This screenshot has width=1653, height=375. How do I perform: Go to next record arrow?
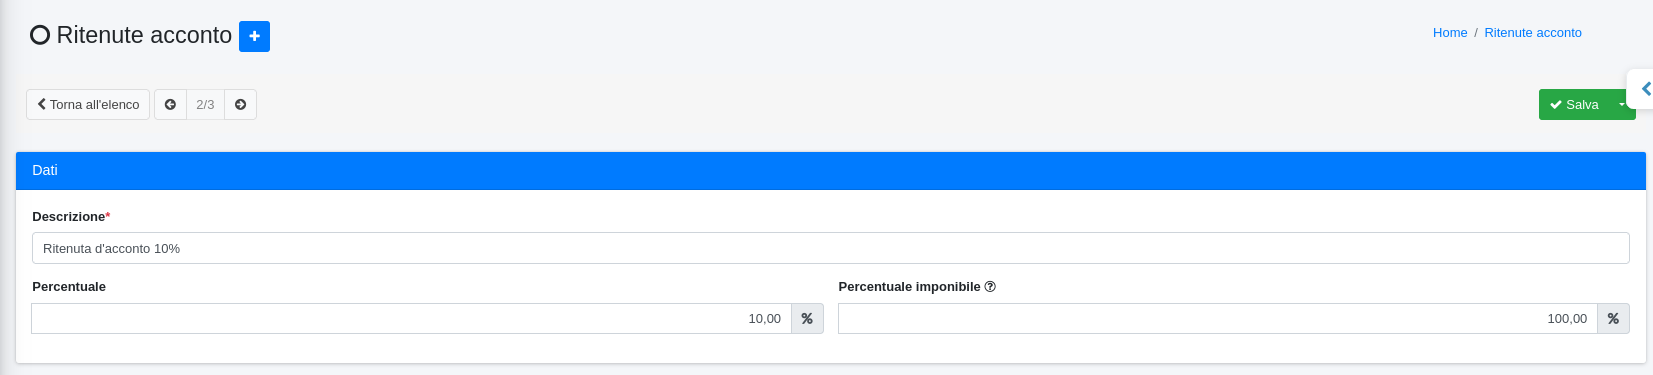click(240, 105)
